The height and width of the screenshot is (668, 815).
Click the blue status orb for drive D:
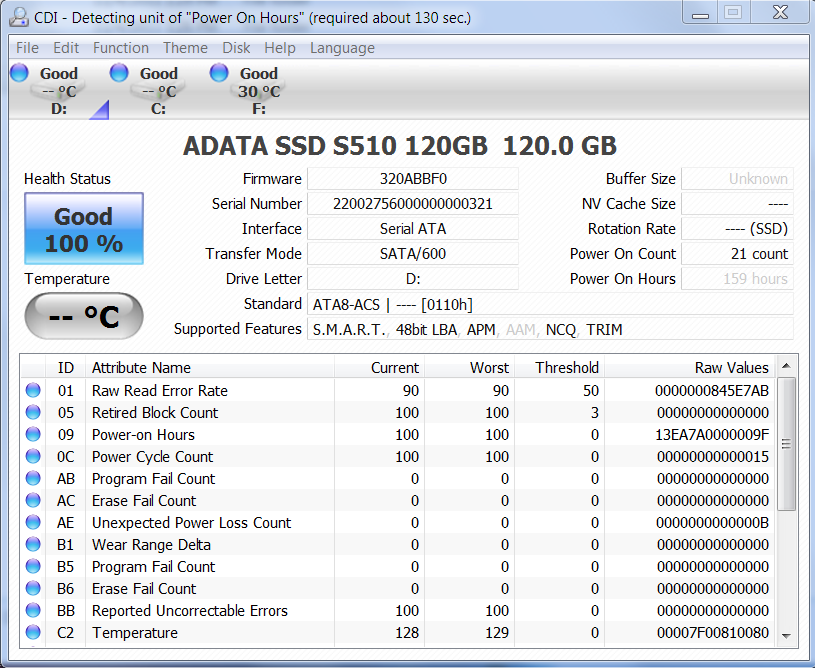pyautogui.click(x=19, y=73)
